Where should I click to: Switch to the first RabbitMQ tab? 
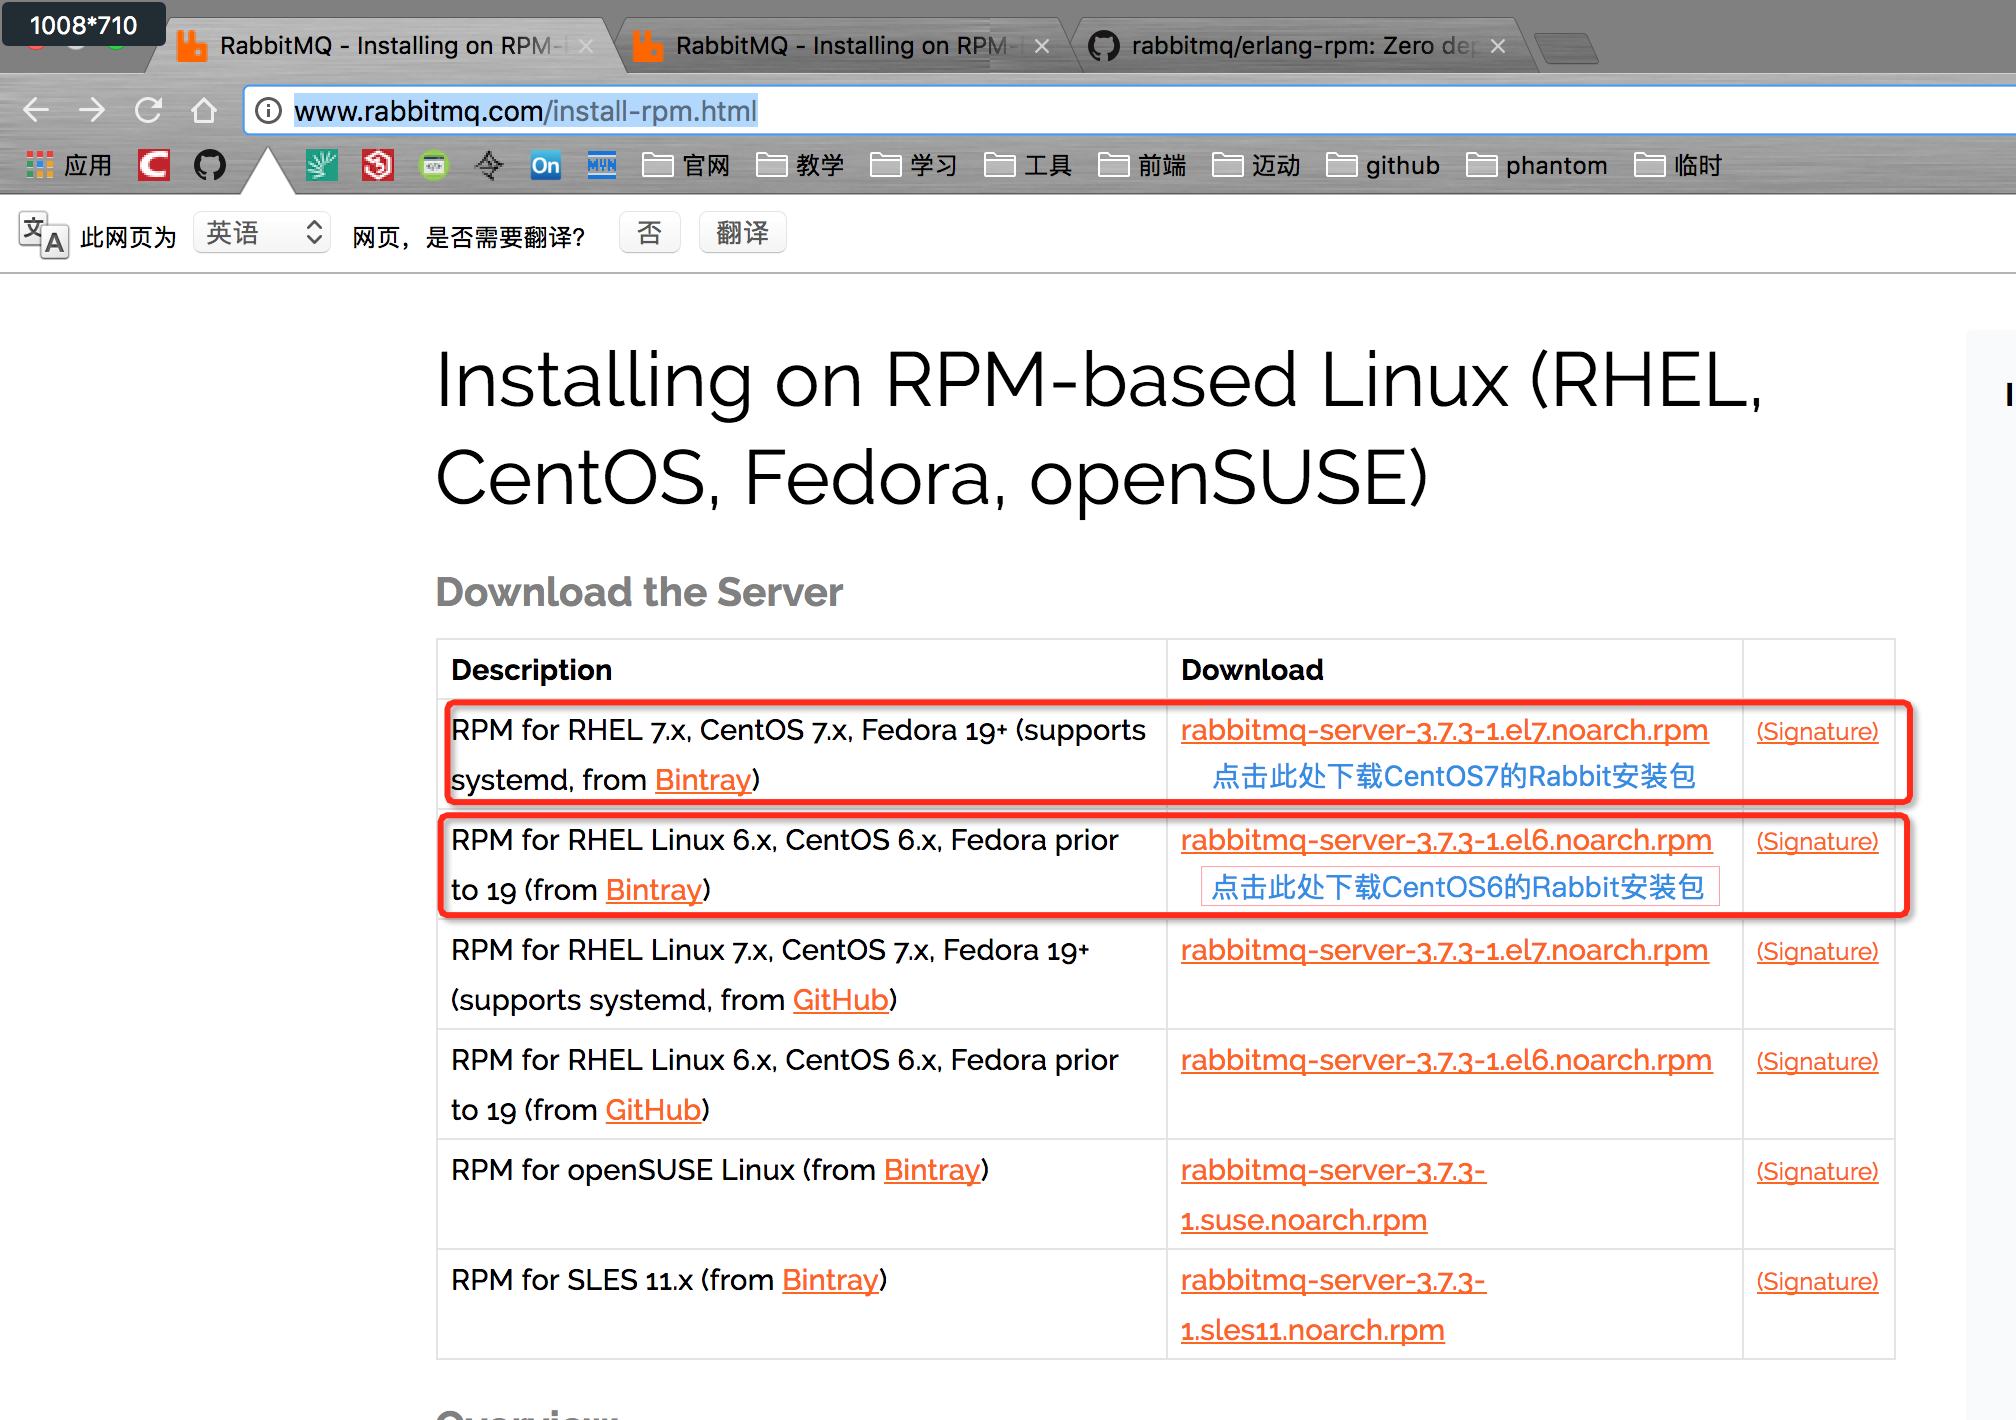[x=385, y=46]
